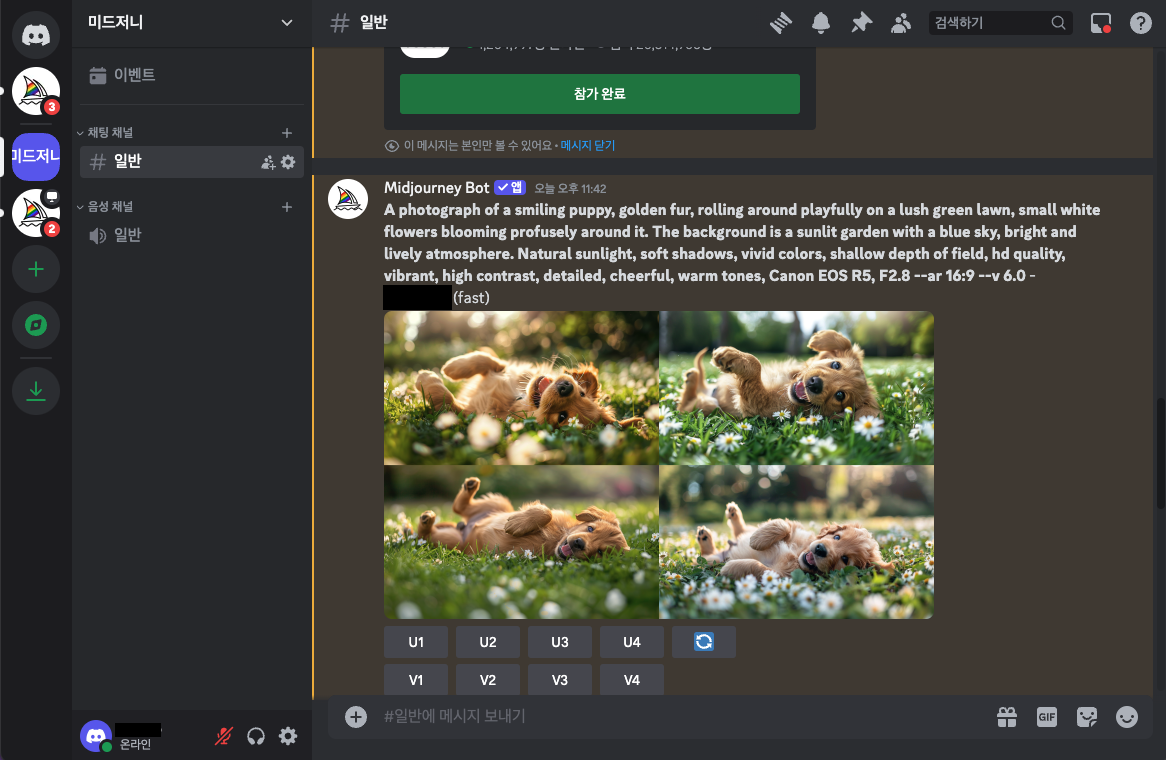Click the 온라인 status text

coord(135,744)
